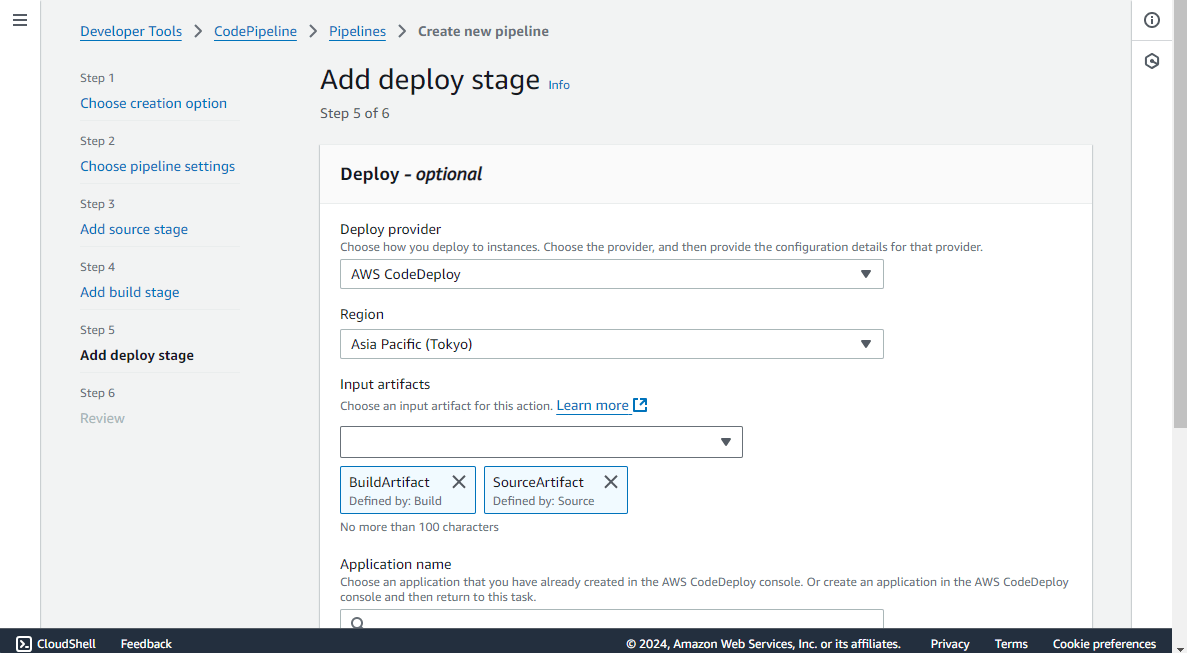Click the 'Create new pipeline' breadcrumb text
1187x653 pixels.
pos(484,31)
